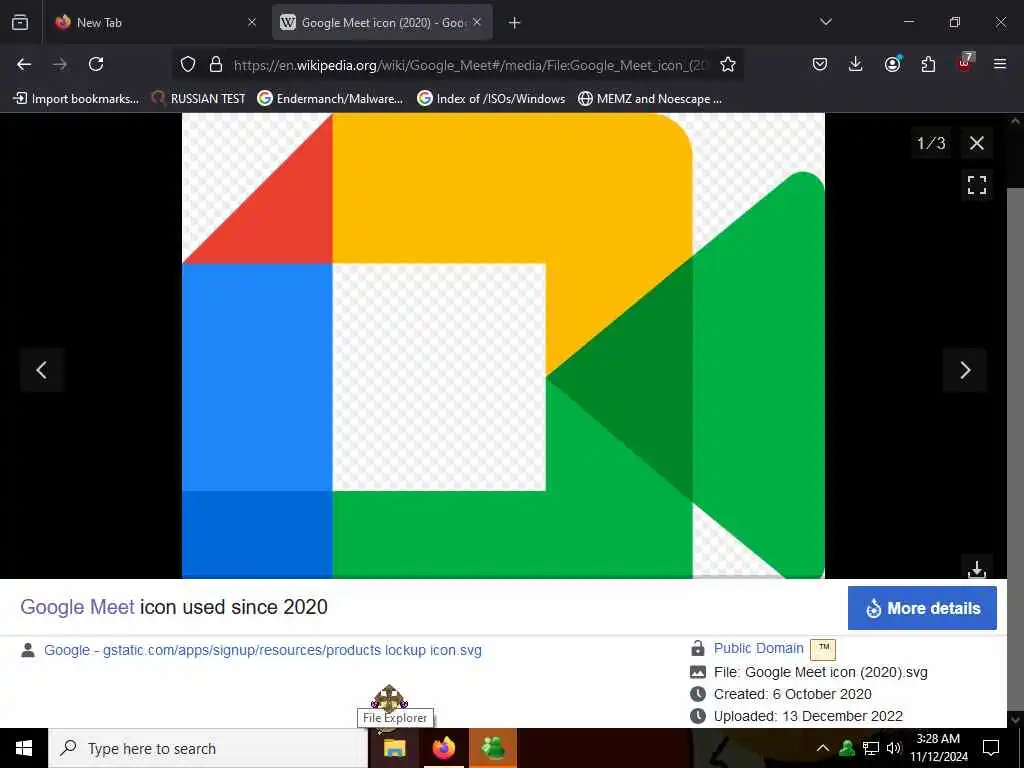Image resolution: width=1024 pixels, height=768 pixels.
Task: Reload the current page
Action: pyautogui.click(x=96, y=64)
